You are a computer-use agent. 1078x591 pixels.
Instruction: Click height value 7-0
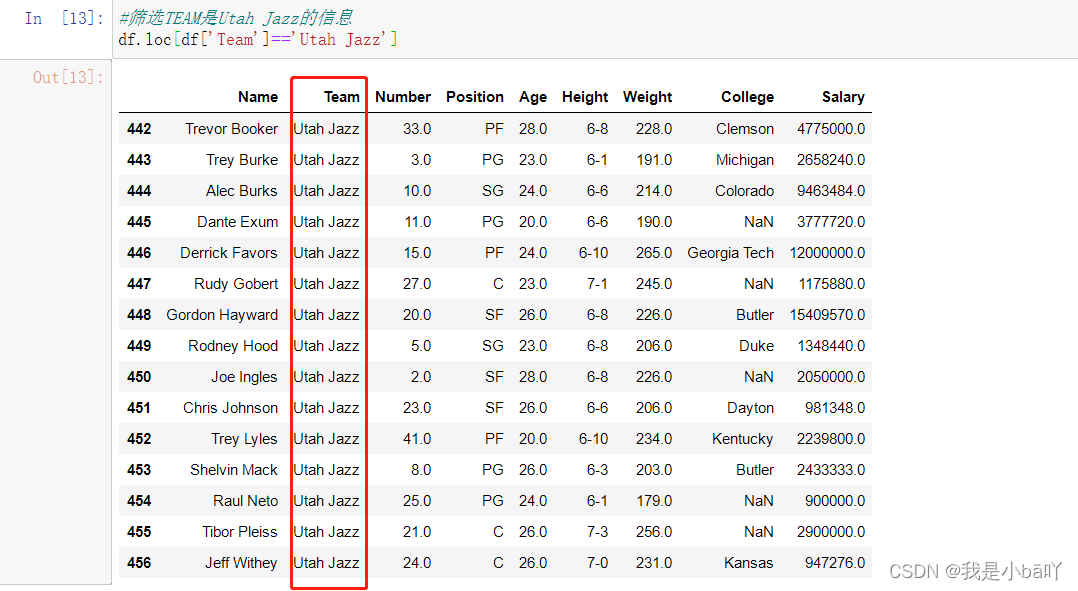tap(597, 562)
